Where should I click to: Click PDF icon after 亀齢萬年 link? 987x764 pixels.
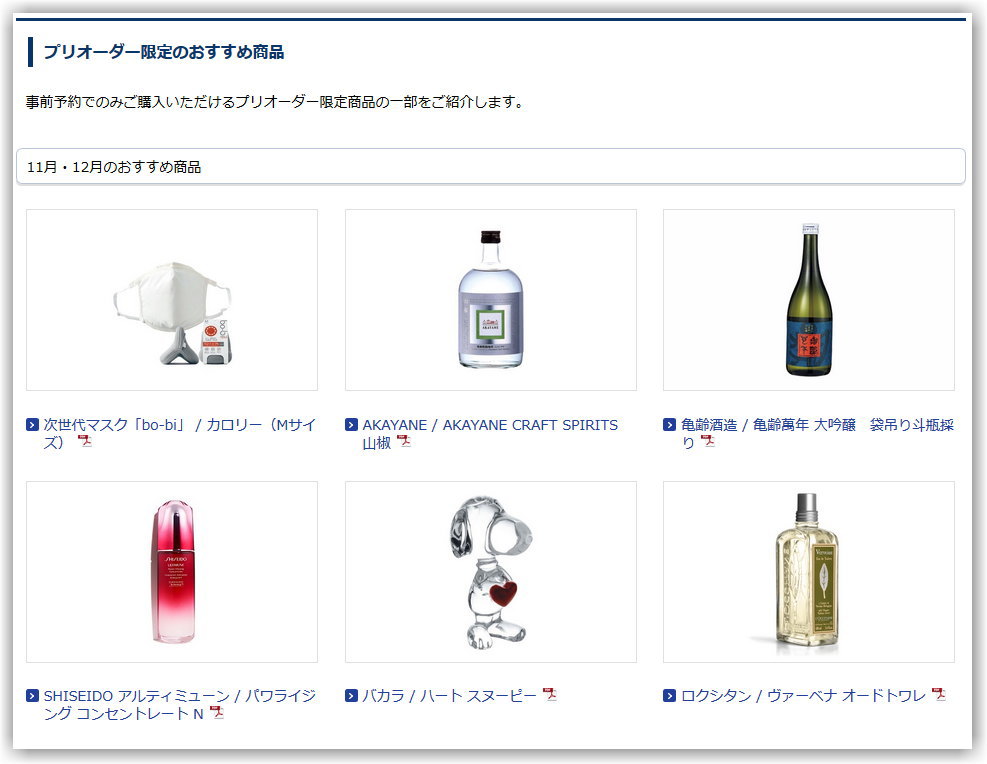708,441
